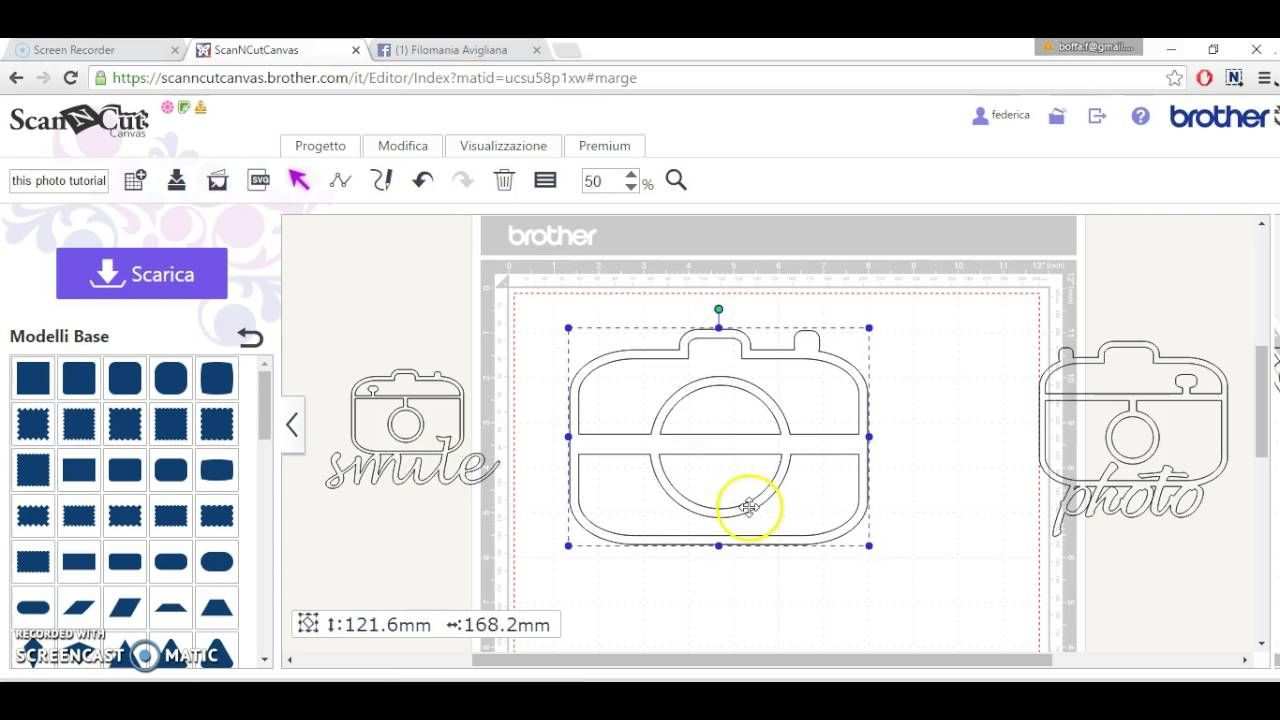Click the SVG import icon
Image resolution: width=1280 pixels, height=720 pixels.
point(259,180)
